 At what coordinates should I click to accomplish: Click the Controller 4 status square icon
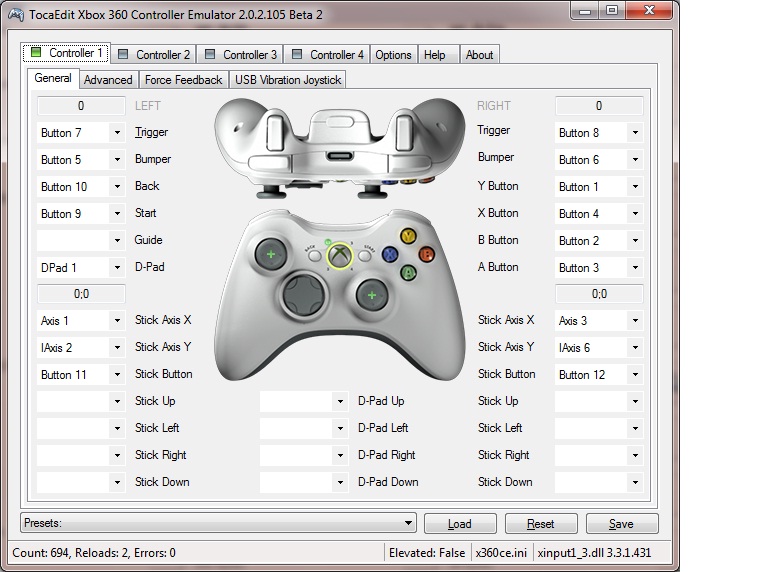(x=297, y=54)
